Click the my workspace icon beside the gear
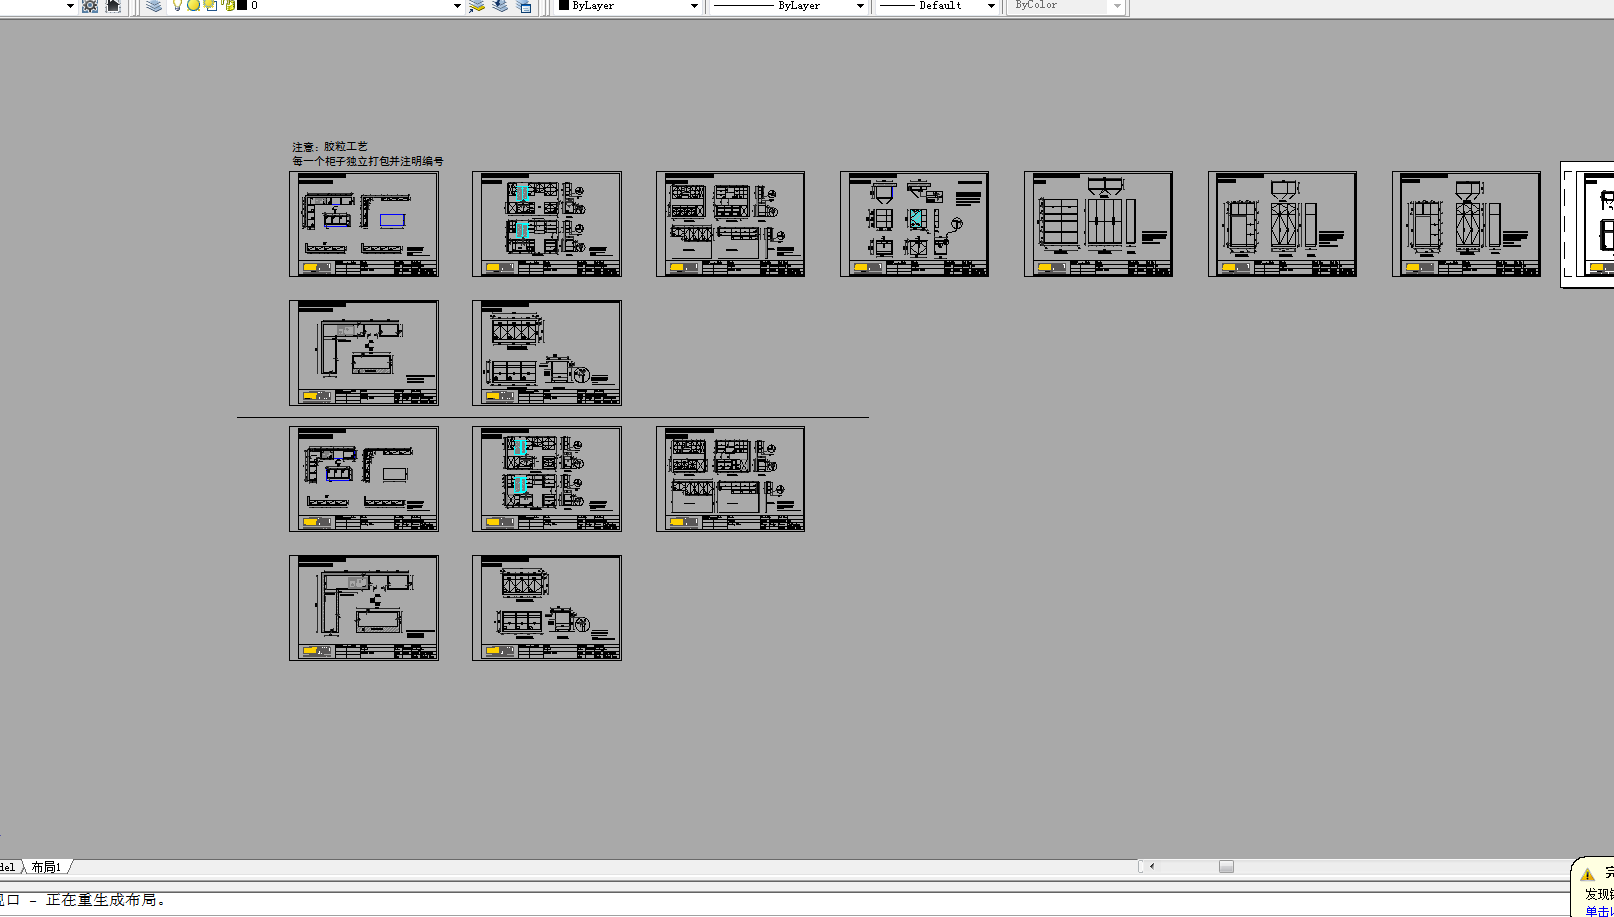Viewport: 1614px width, 917px height. [x=113, y=6]
